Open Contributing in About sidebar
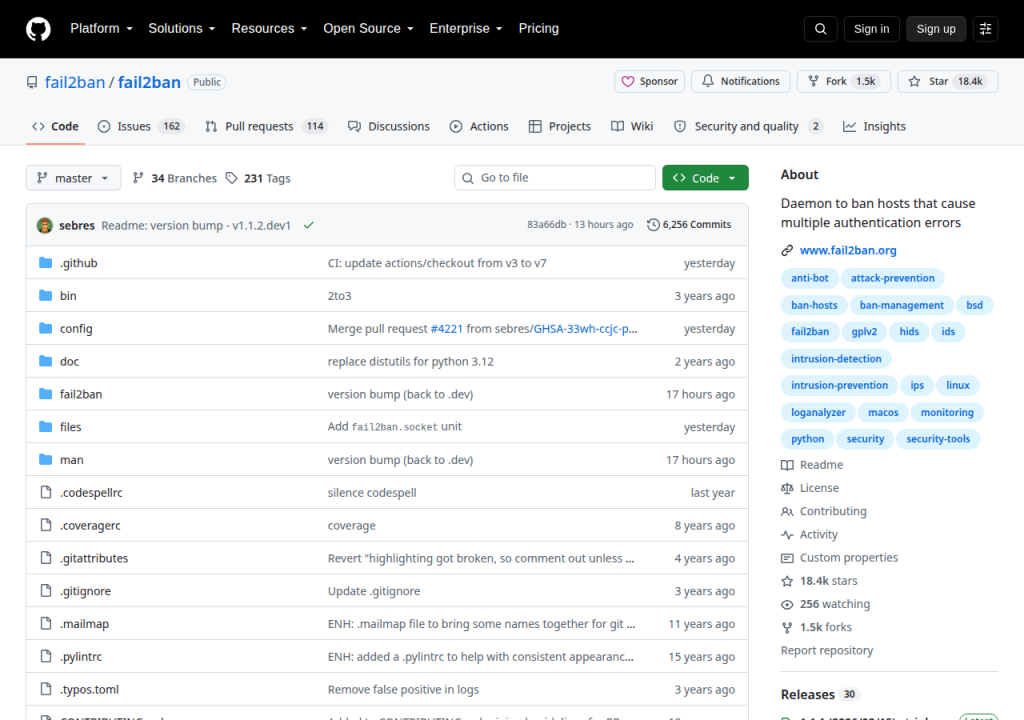 pyautogui.click(x=824, y=511)
